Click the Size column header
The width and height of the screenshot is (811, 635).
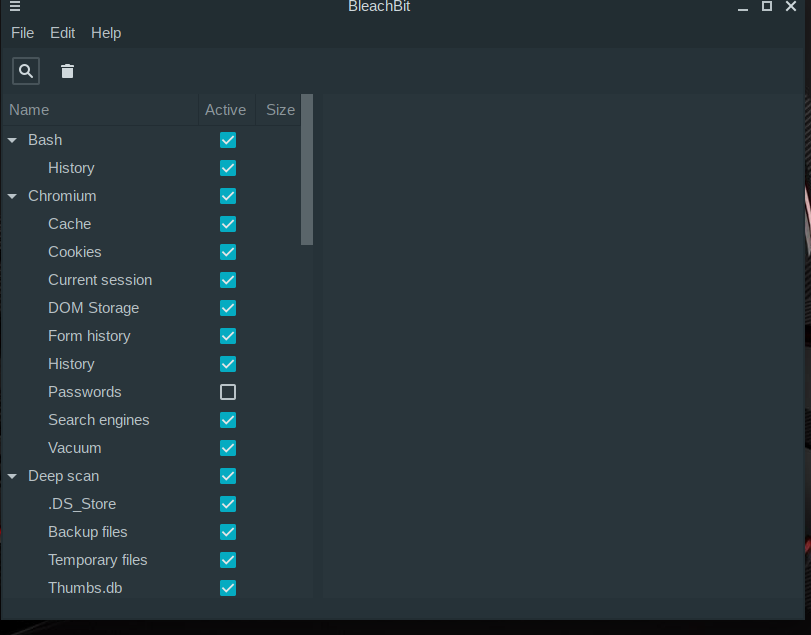click(x=278, y=110)
